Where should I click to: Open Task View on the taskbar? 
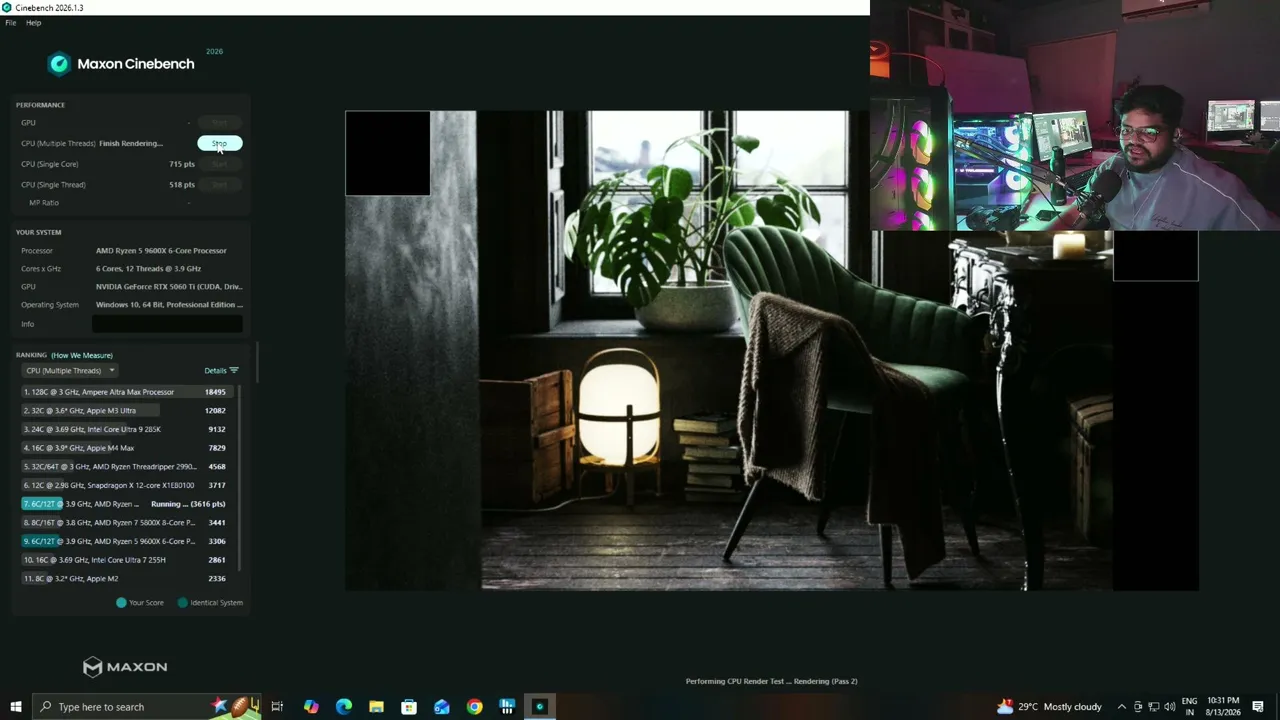pos(277,707)
